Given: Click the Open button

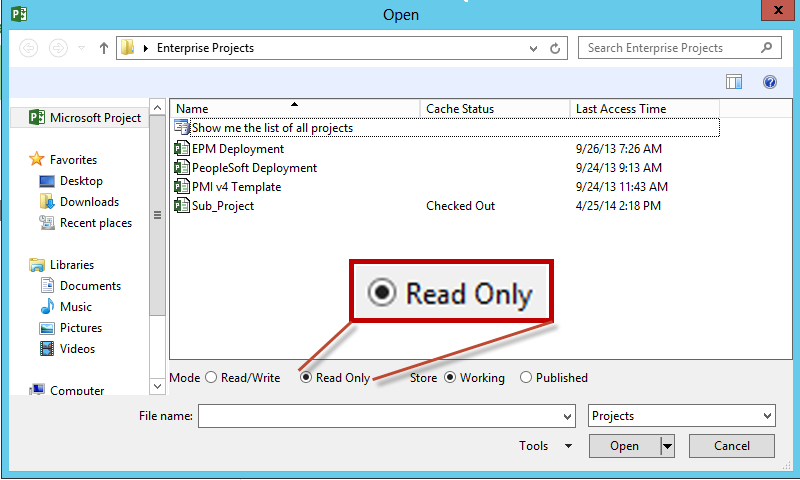Looking at the screenshot, I should pyautogui.click(x=624, y=446).
